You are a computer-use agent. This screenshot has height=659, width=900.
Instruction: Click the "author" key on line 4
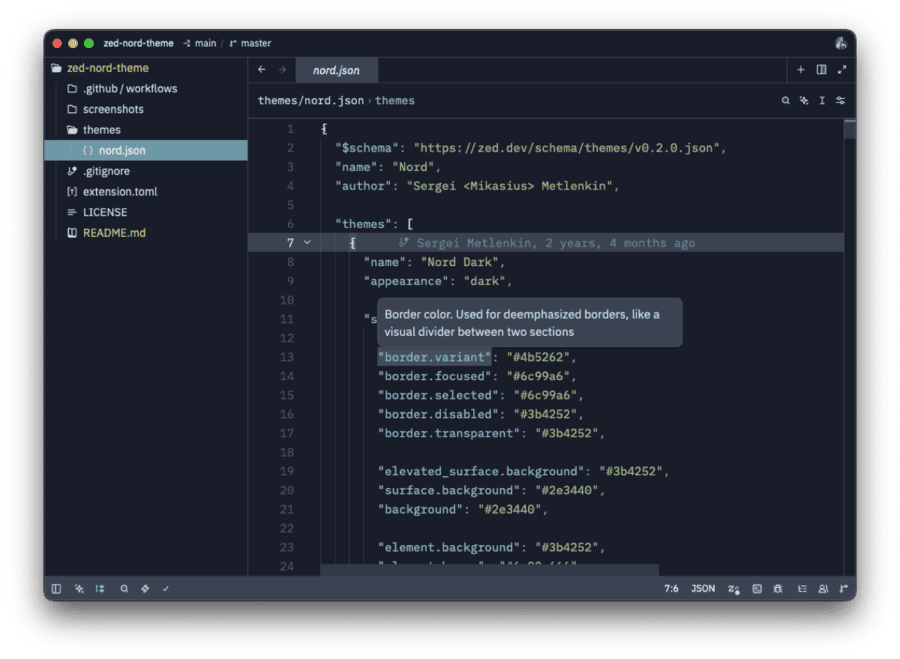pyautogui.click(x=363, y=186)
